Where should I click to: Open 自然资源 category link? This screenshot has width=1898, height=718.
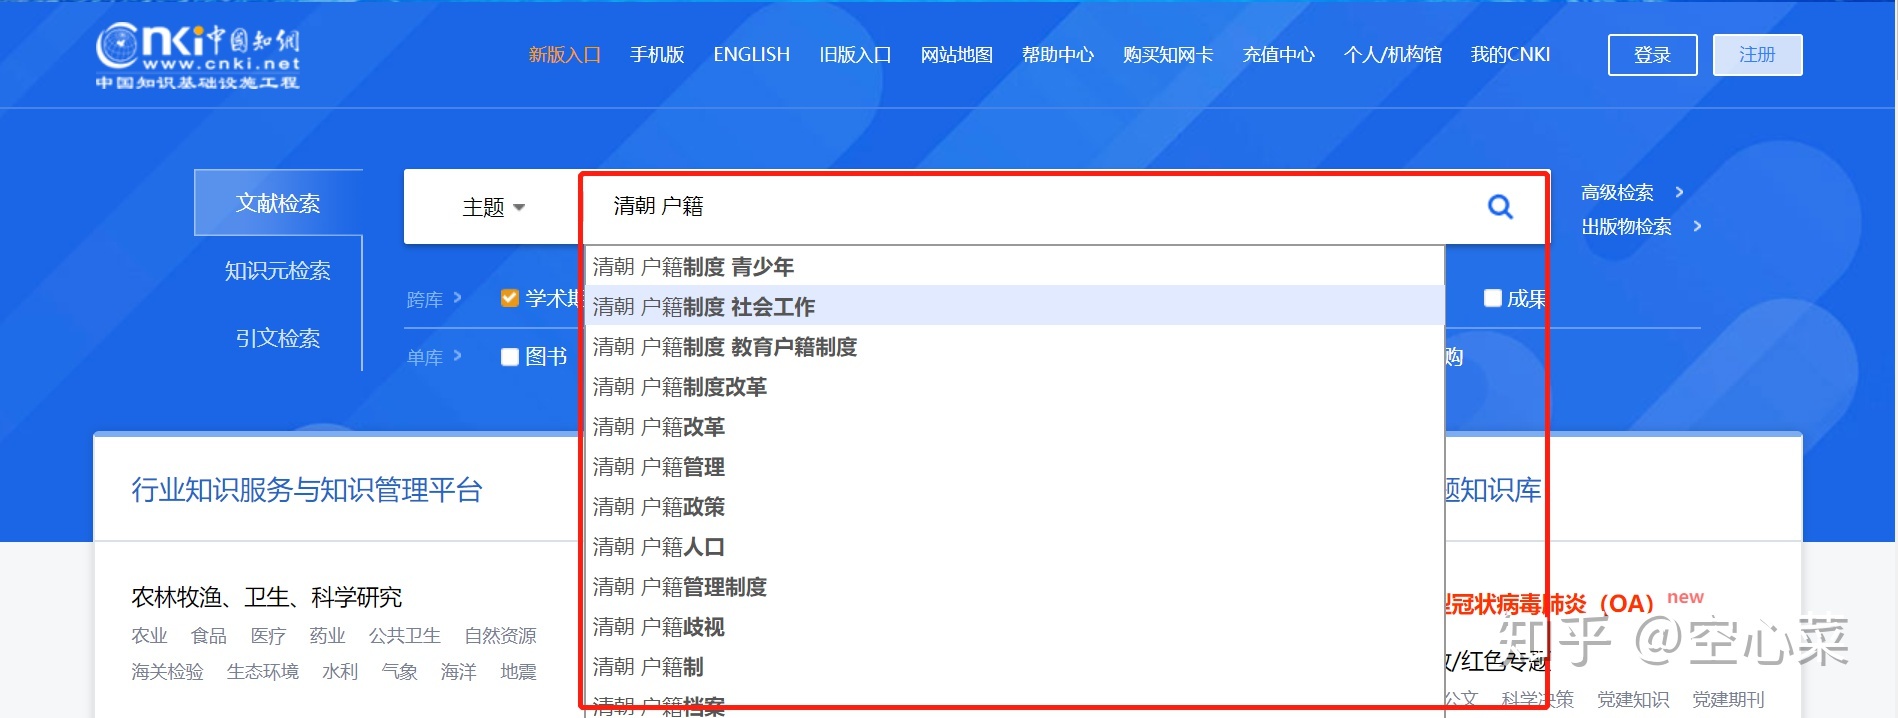point(500,636)
